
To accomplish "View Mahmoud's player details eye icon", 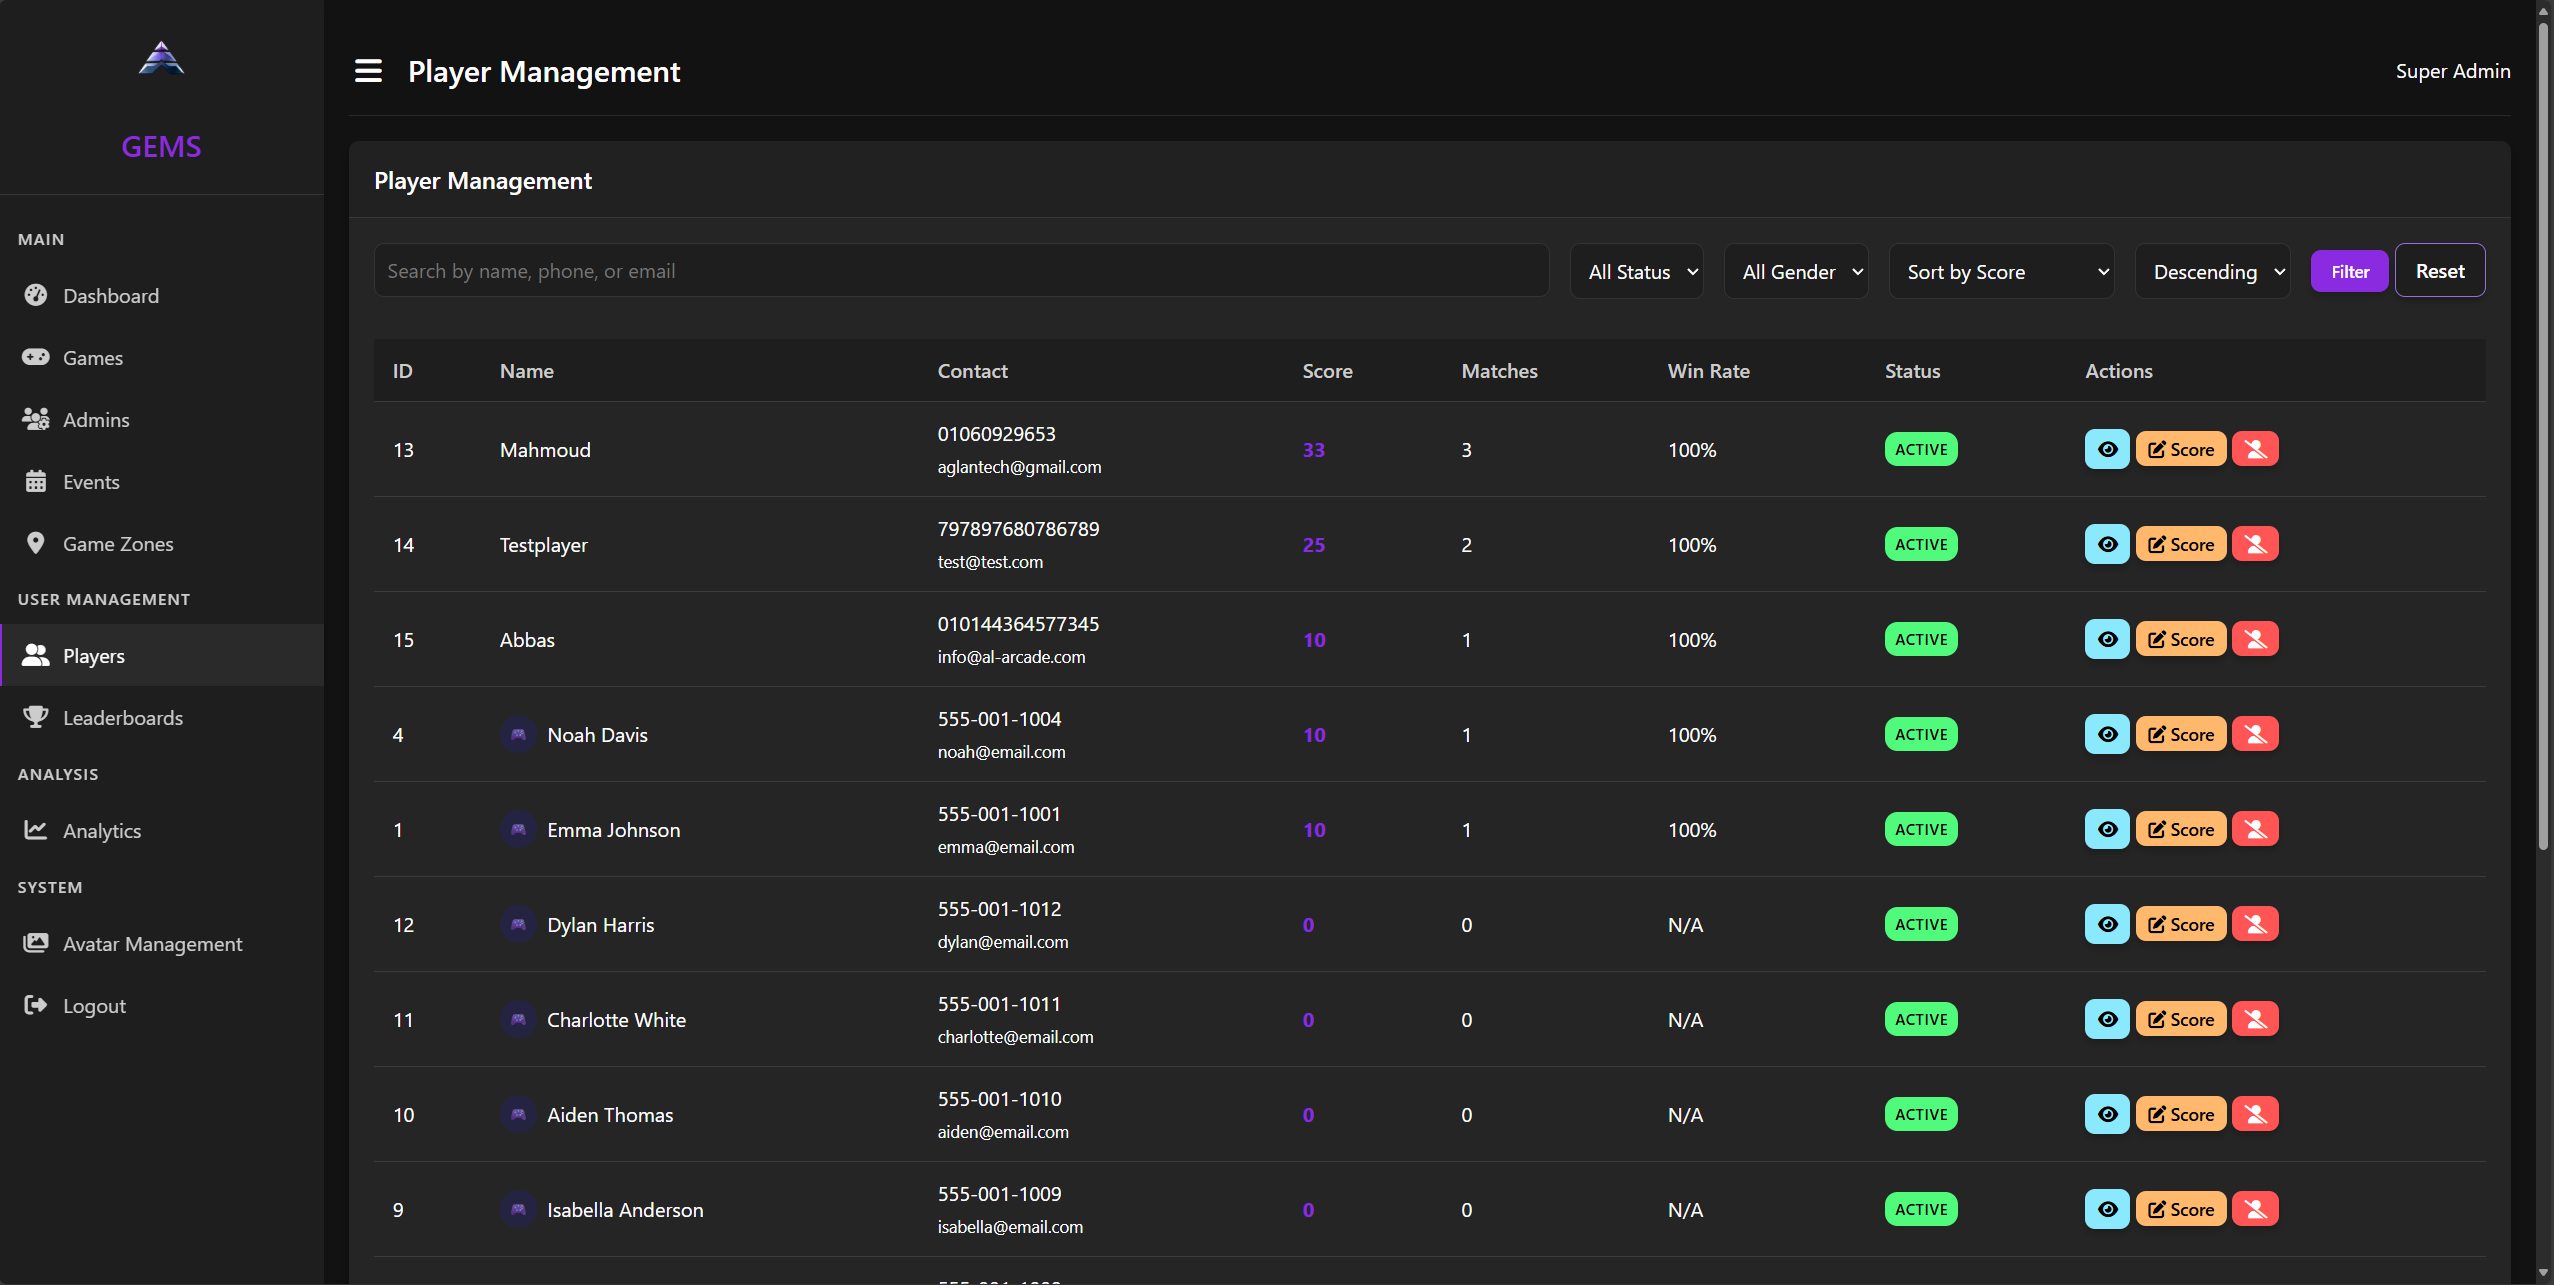I will [2106, 450].
